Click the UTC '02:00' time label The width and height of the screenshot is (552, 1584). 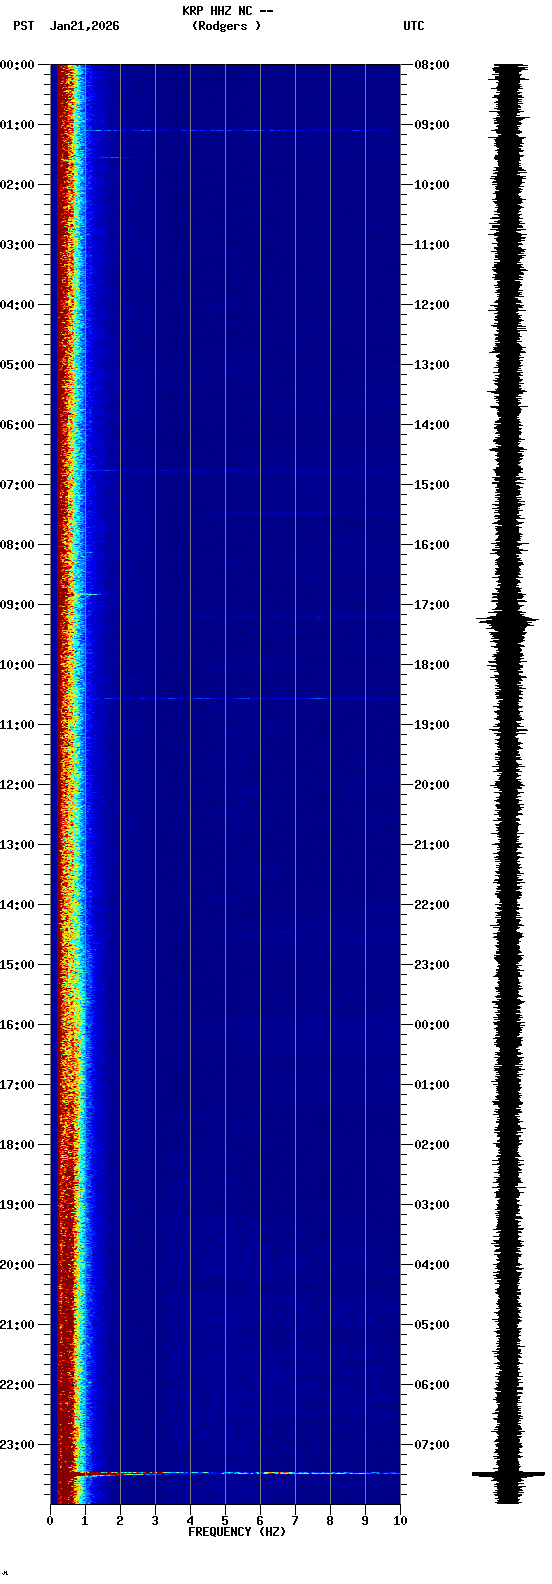pyautogui.click(x=431, y=1145)
